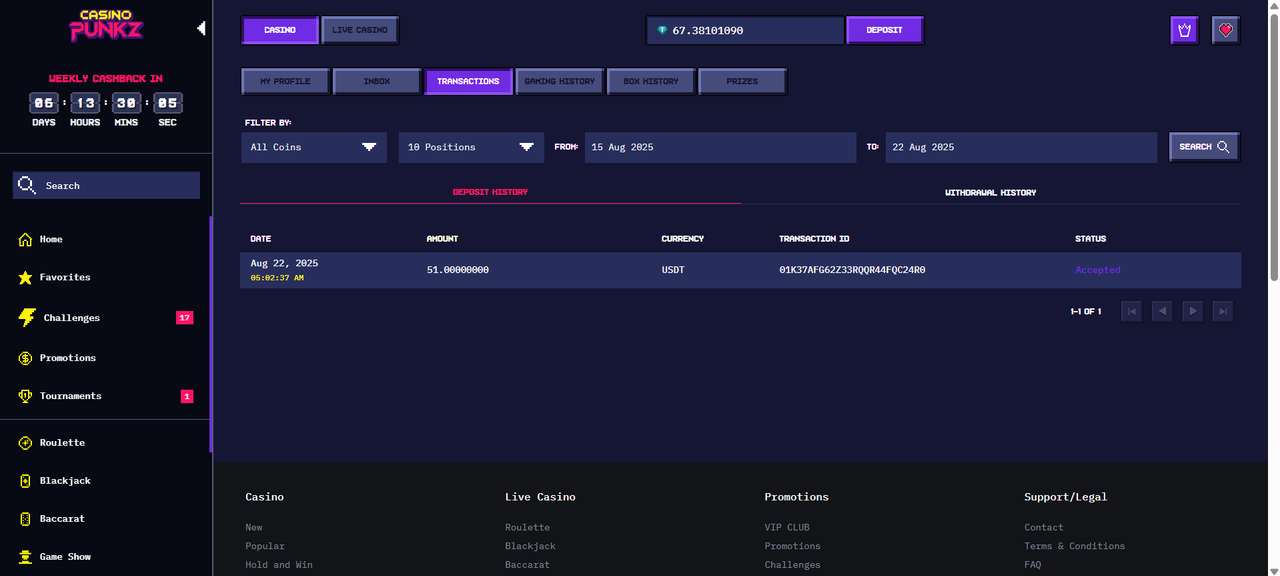Screen dimensions: 1280x576
Task: Click into the sidebar Search field
Action: click(106, 186)
